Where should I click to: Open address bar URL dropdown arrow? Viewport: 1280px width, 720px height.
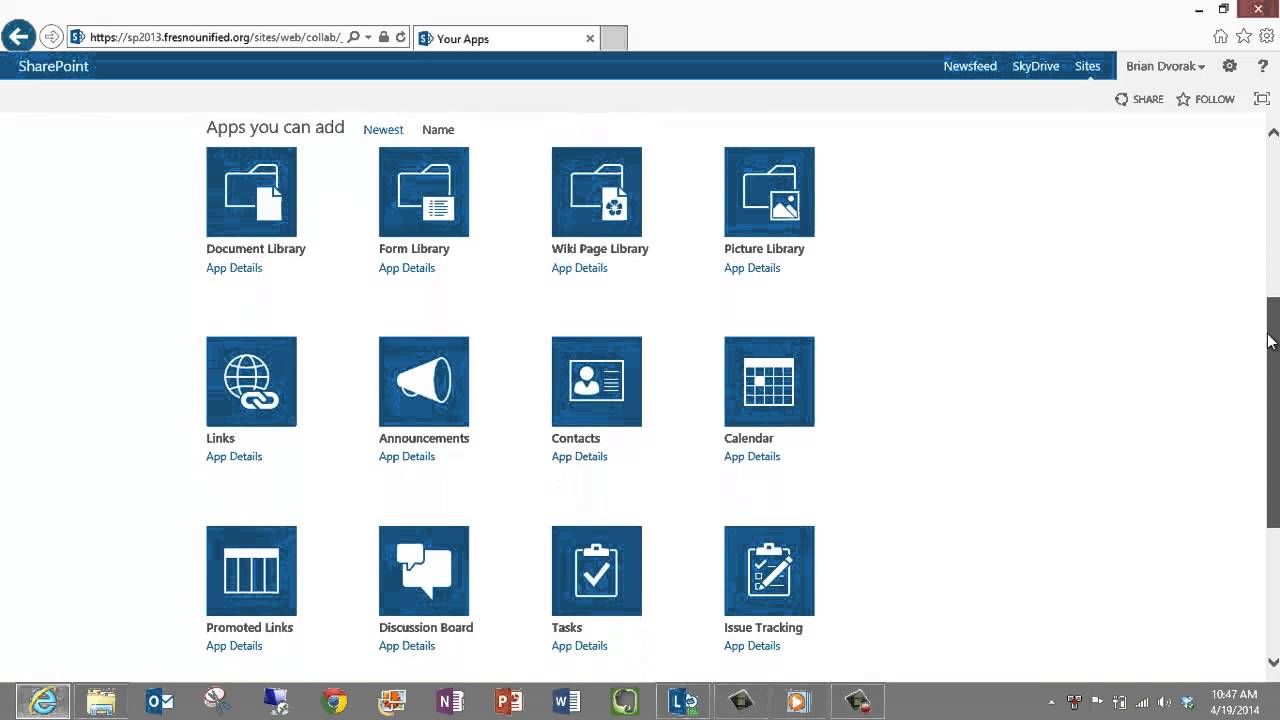tap(368, 38)
